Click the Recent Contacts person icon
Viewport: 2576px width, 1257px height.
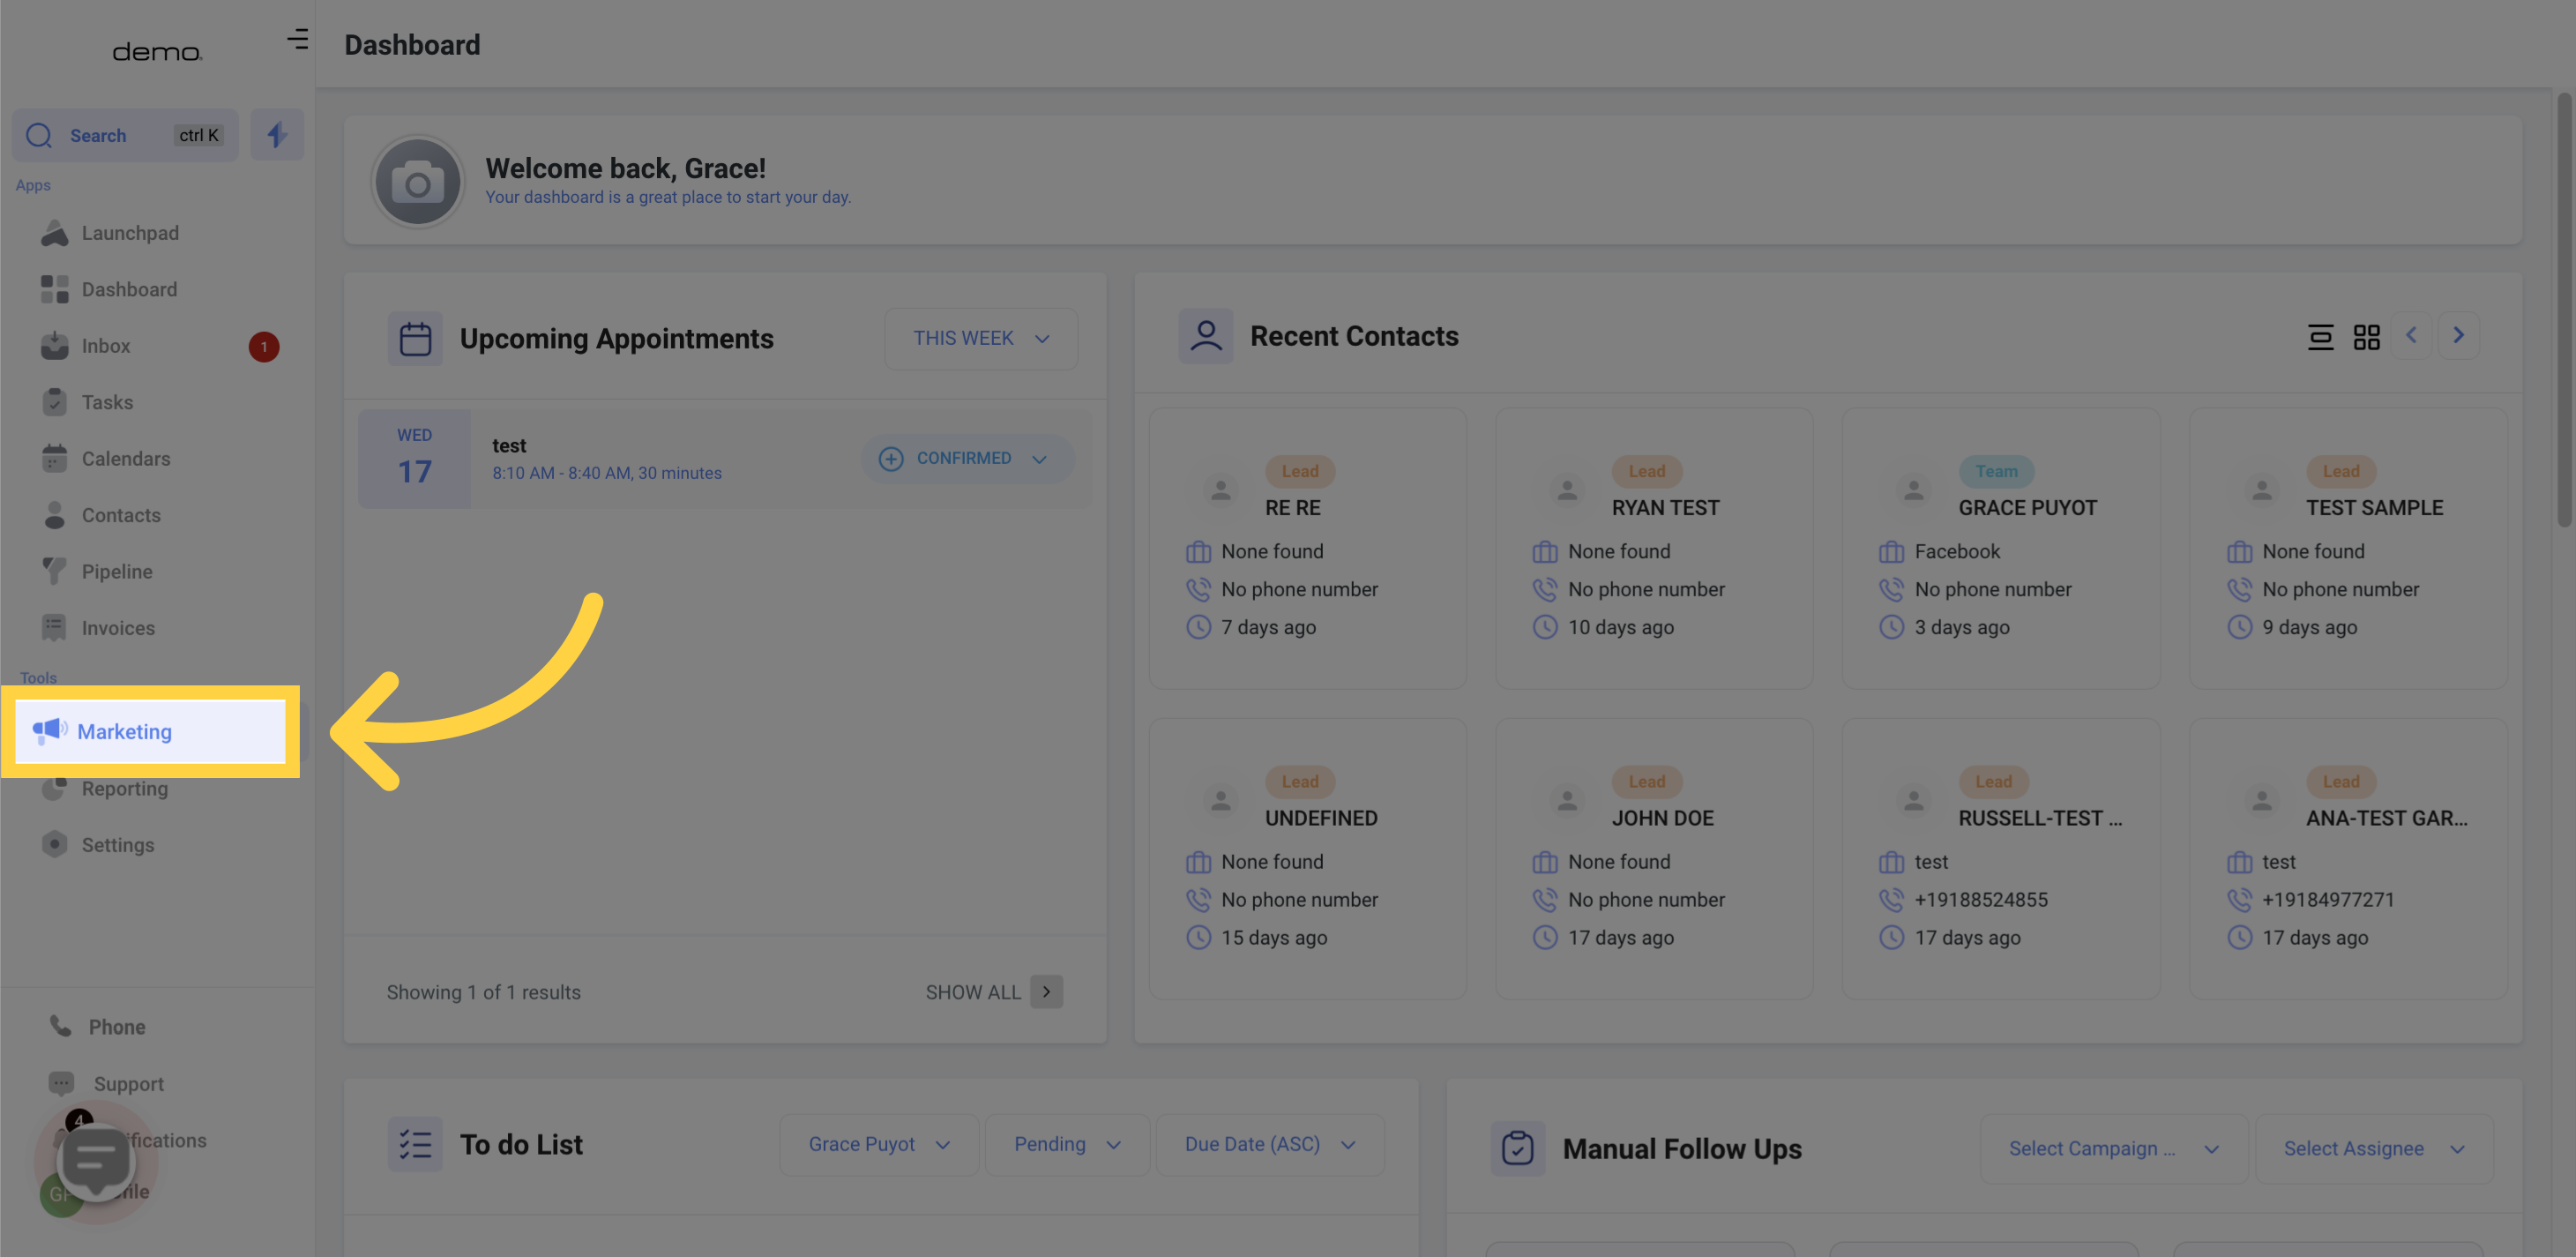click(x=1206, y=336)
